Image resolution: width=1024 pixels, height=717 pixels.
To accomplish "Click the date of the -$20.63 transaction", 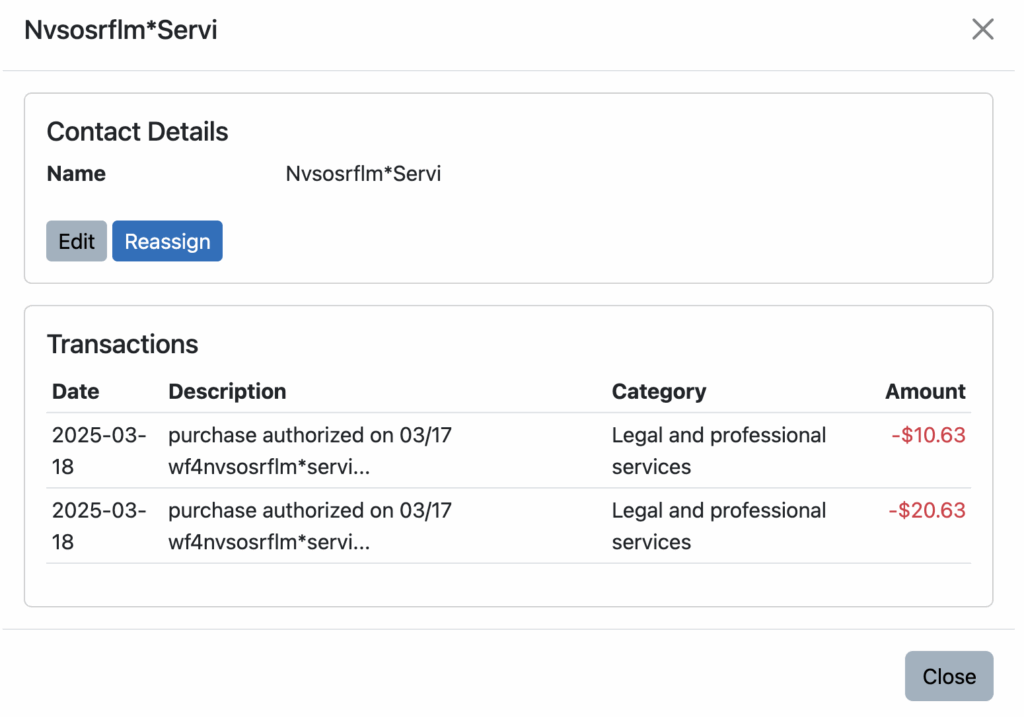I will pyautogui.click(x=98, y=526).
